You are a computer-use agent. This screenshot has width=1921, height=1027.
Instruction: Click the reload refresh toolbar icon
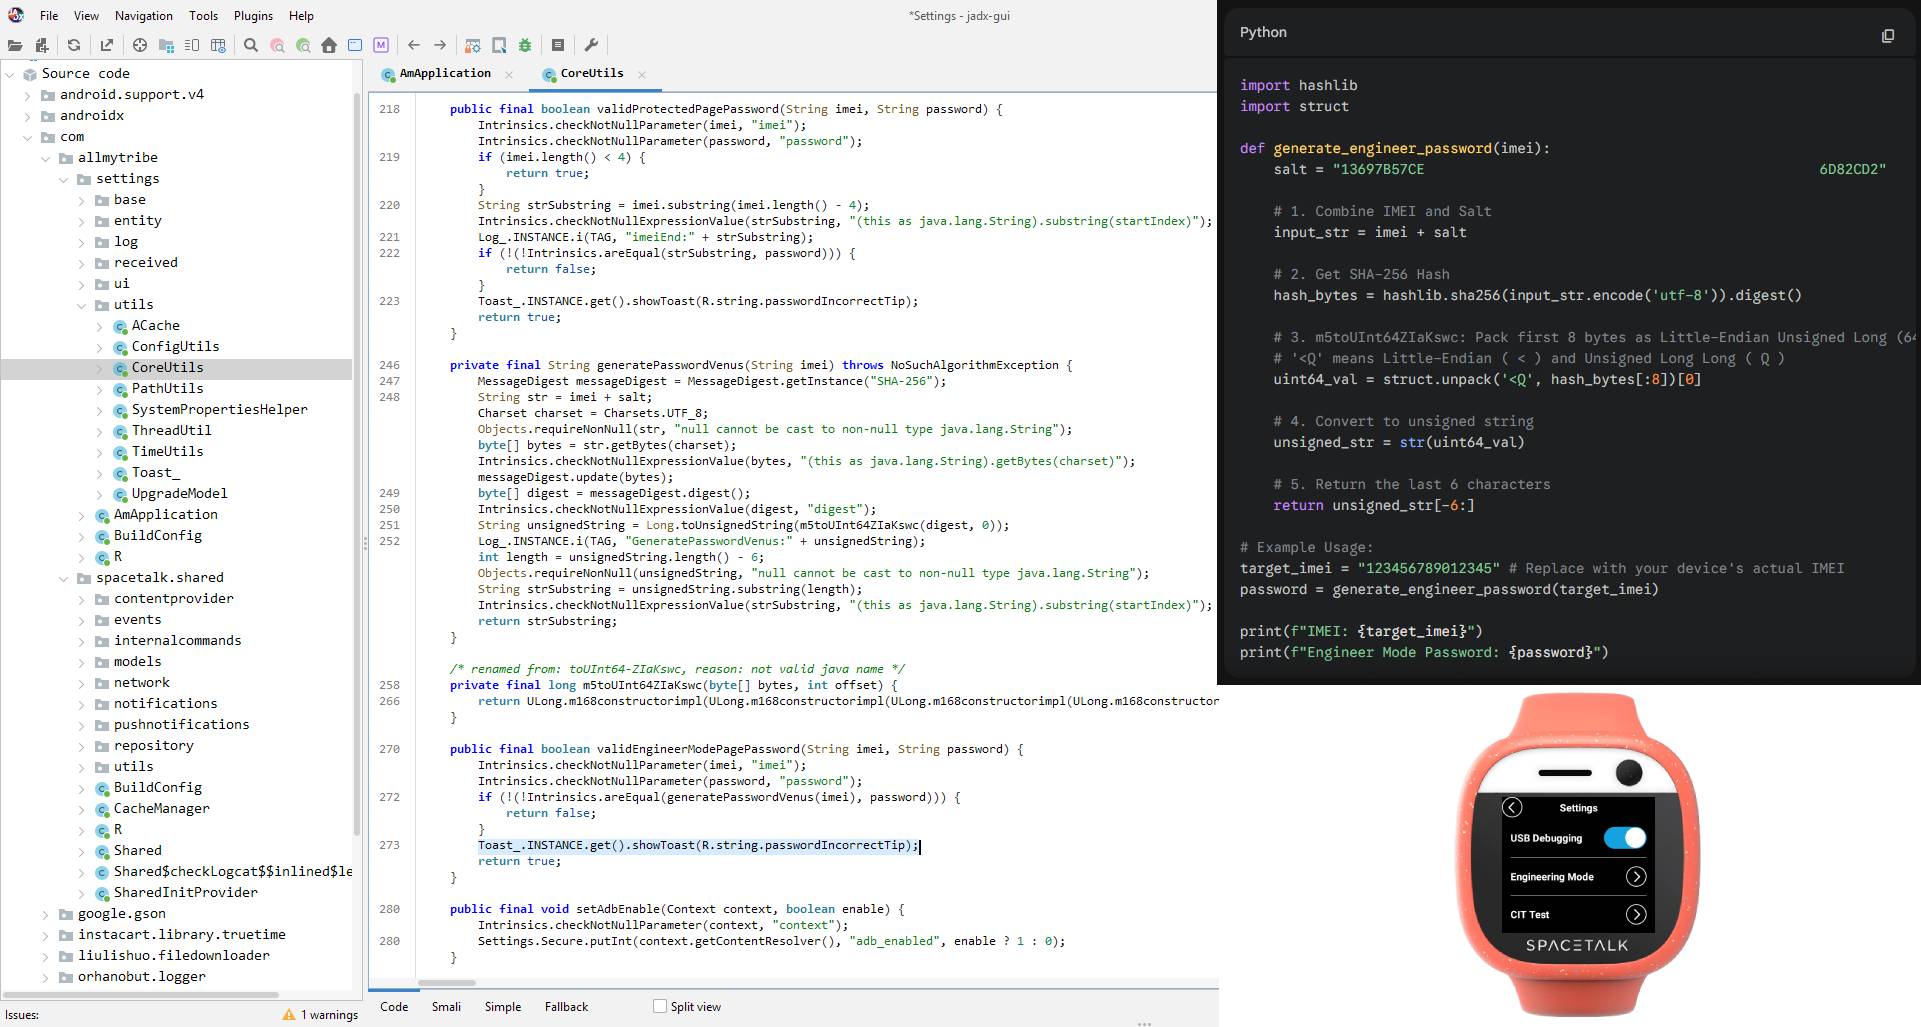[74, 45]
